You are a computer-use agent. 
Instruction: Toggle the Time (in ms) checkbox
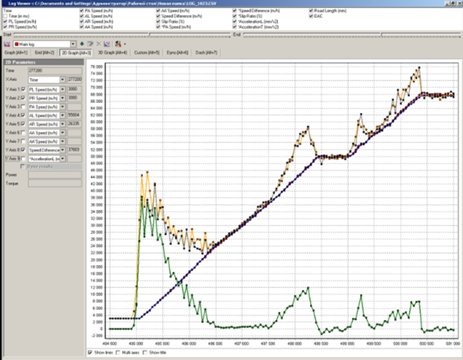point(5,16)
